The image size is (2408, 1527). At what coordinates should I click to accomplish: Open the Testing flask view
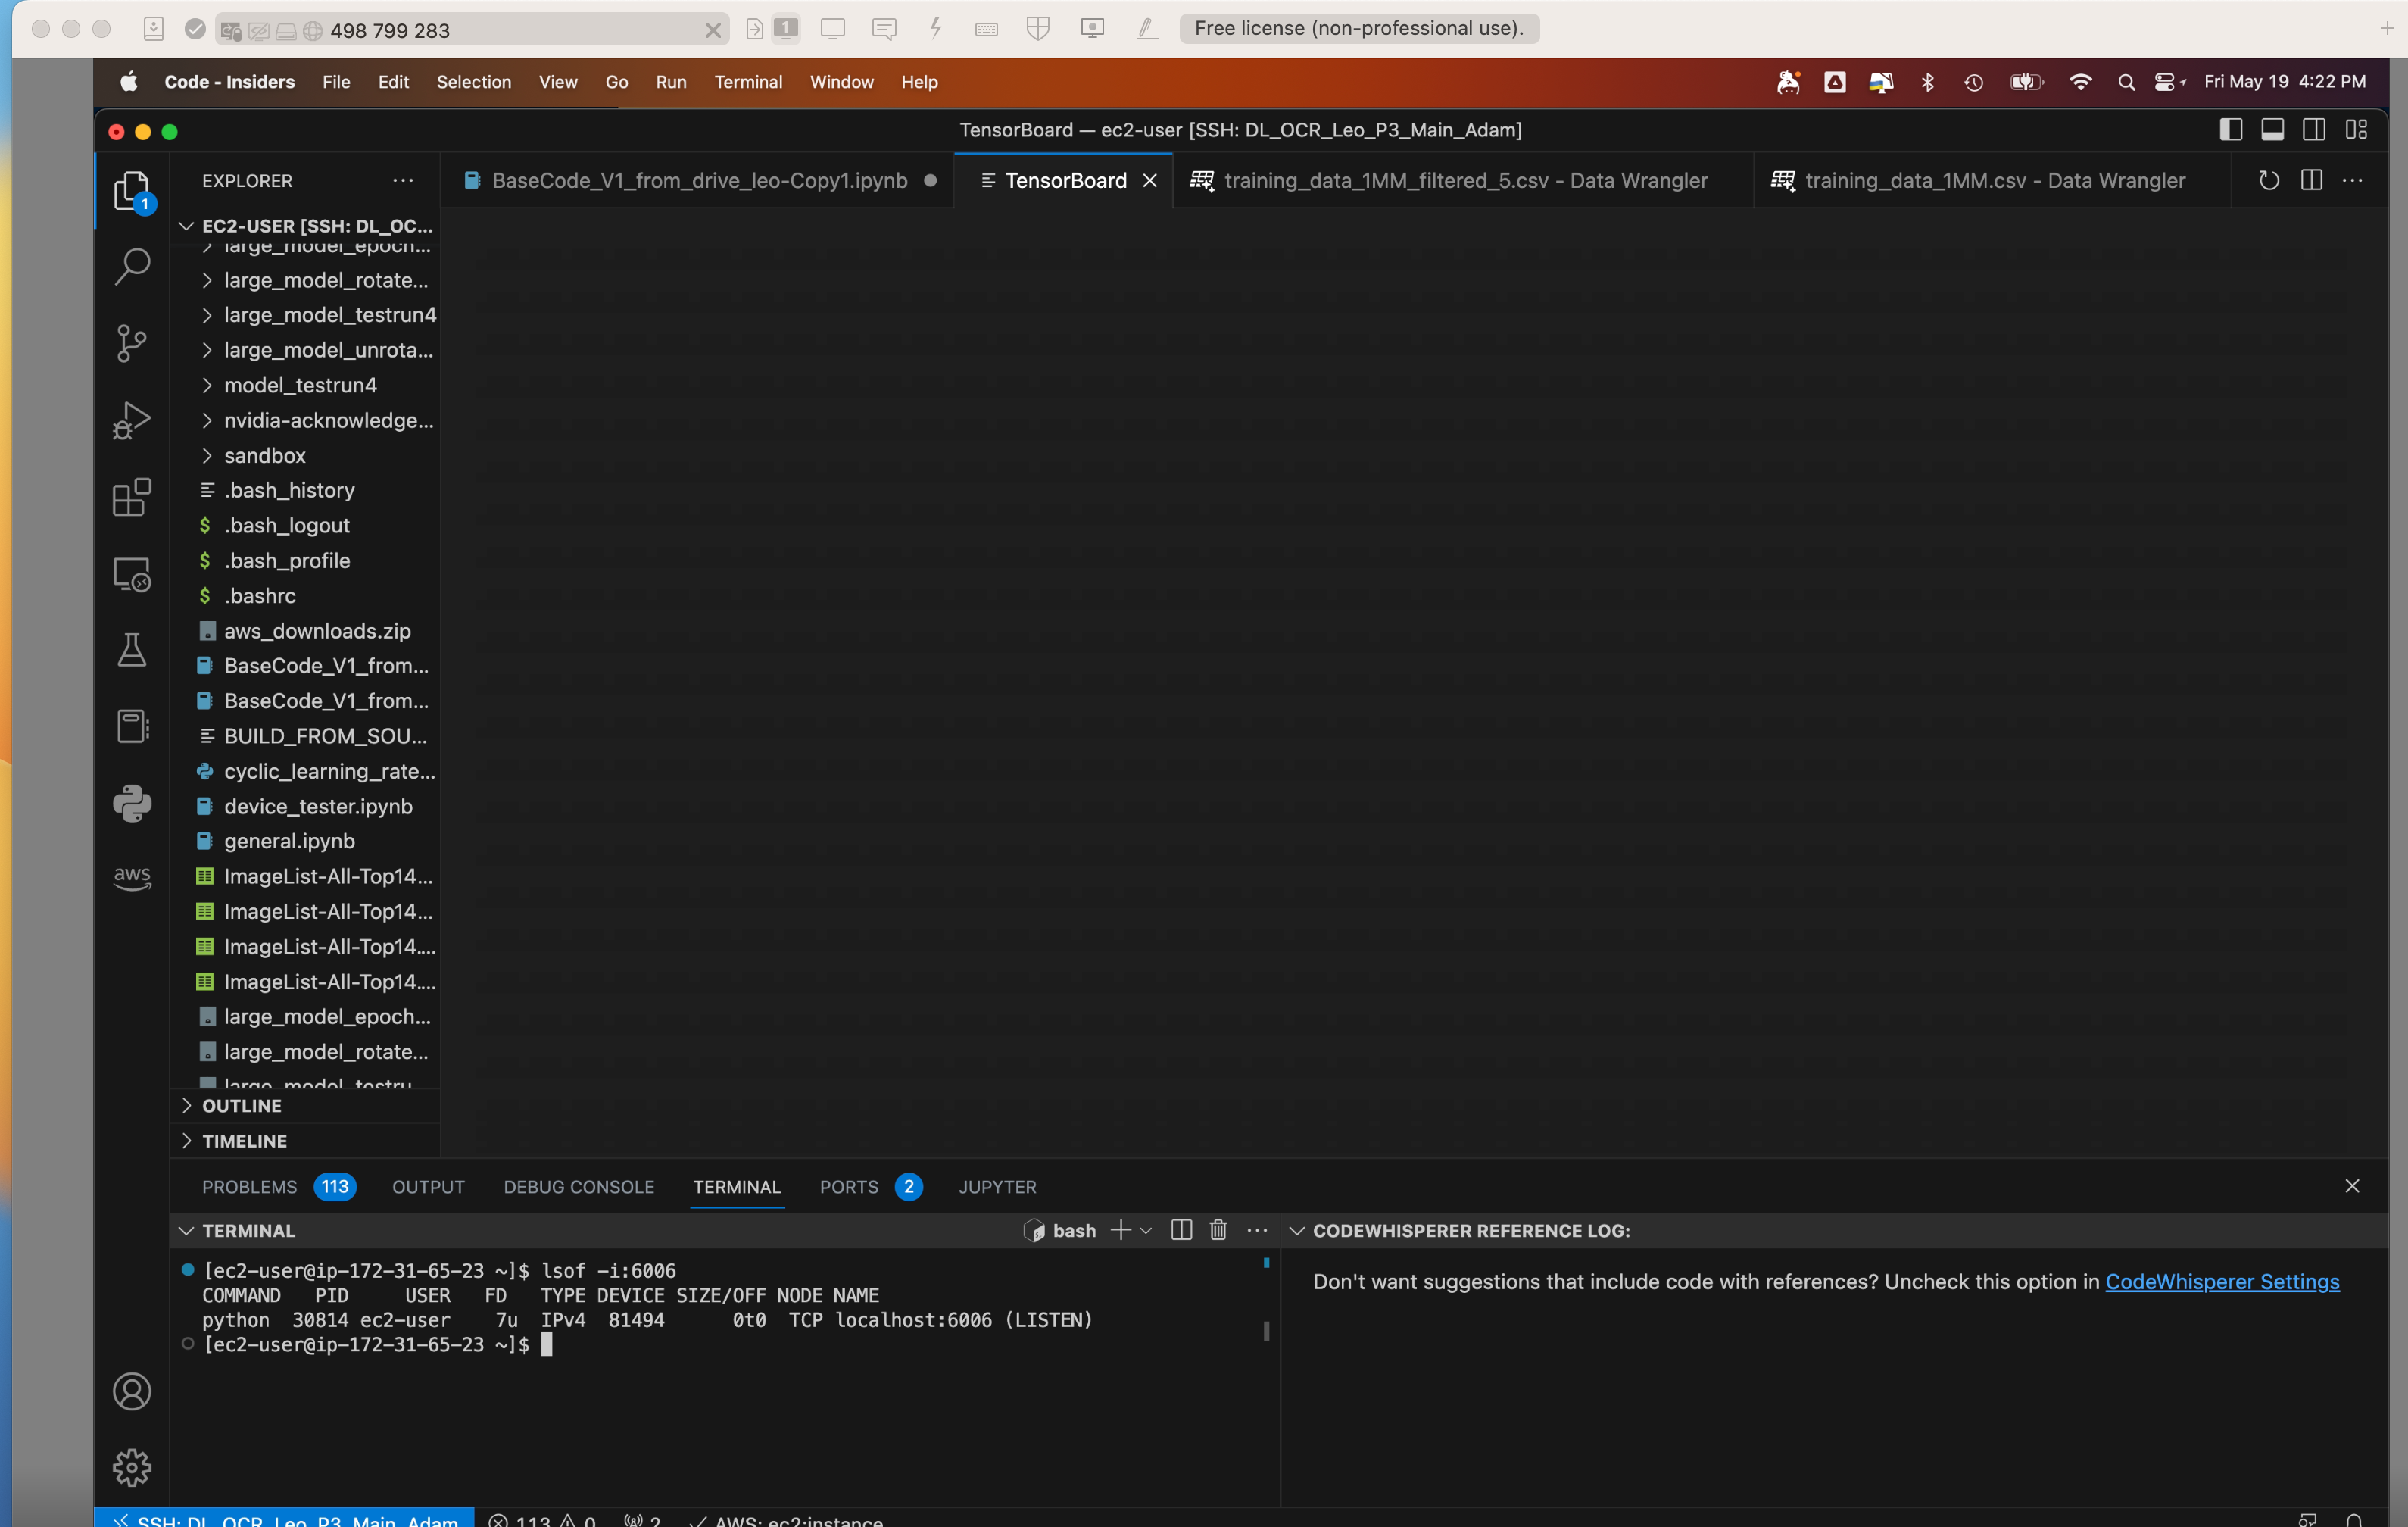coord(131,650)
